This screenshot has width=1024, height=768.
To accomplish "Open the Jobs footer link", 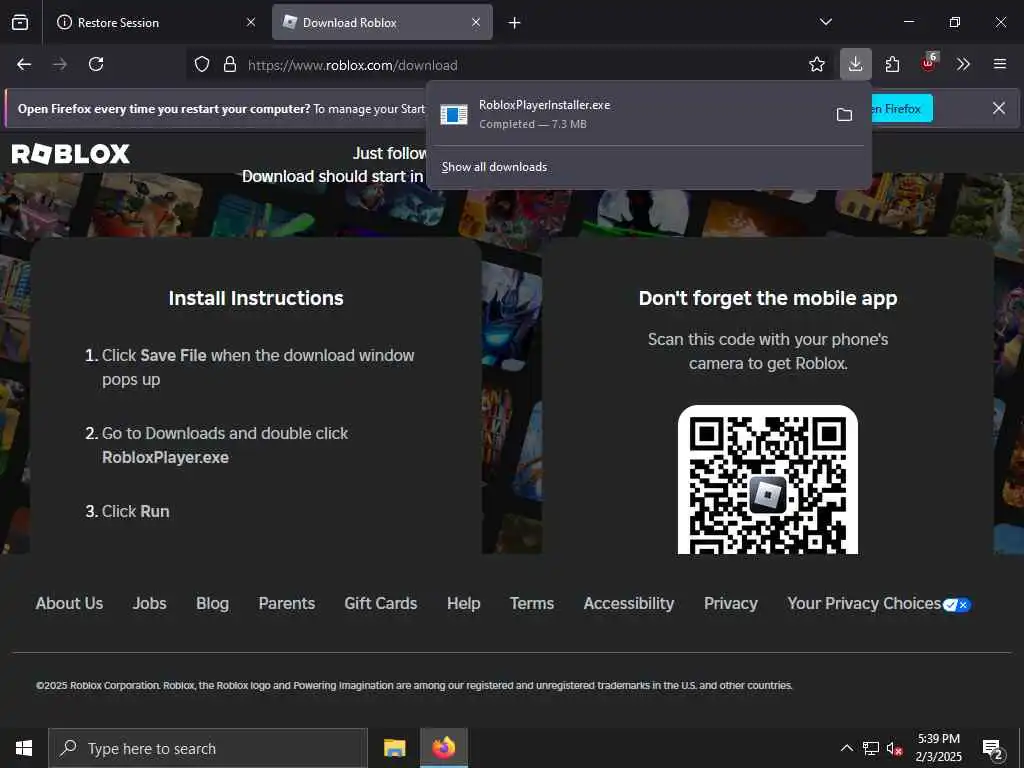I will pos(150,603).
